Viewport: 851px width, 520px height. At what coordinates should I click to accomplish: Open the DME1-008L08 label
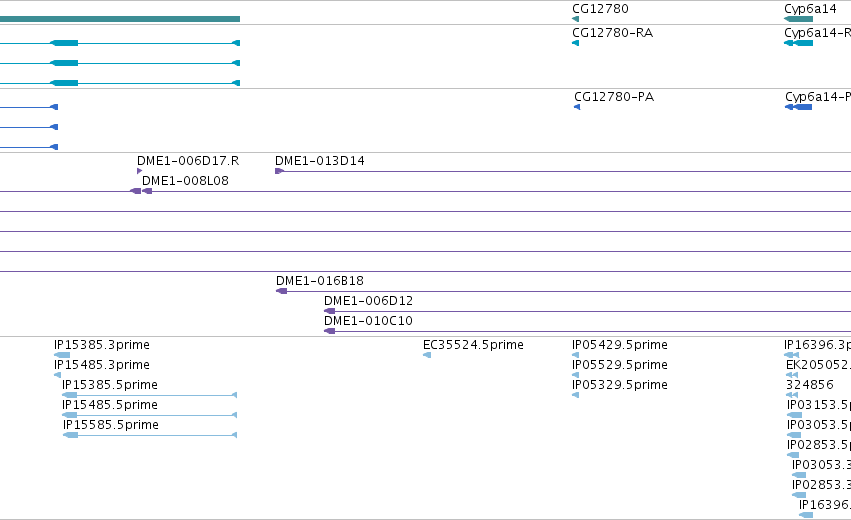point(185,181)
